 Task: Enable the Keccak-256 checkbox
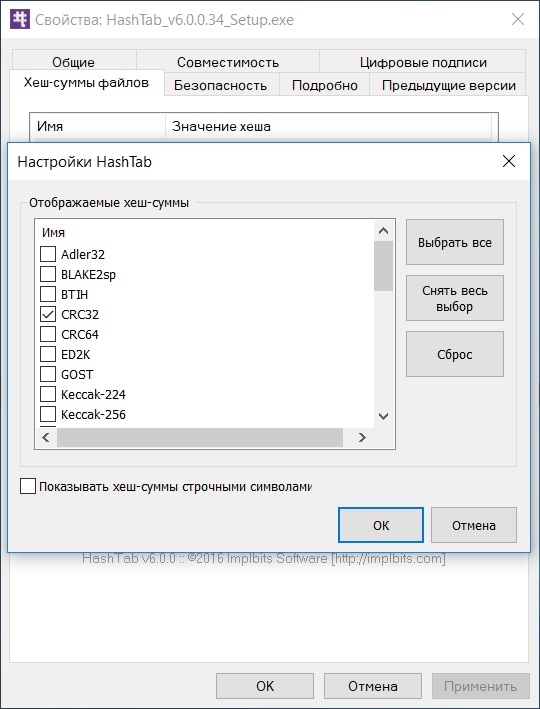[x=48, y=414]
